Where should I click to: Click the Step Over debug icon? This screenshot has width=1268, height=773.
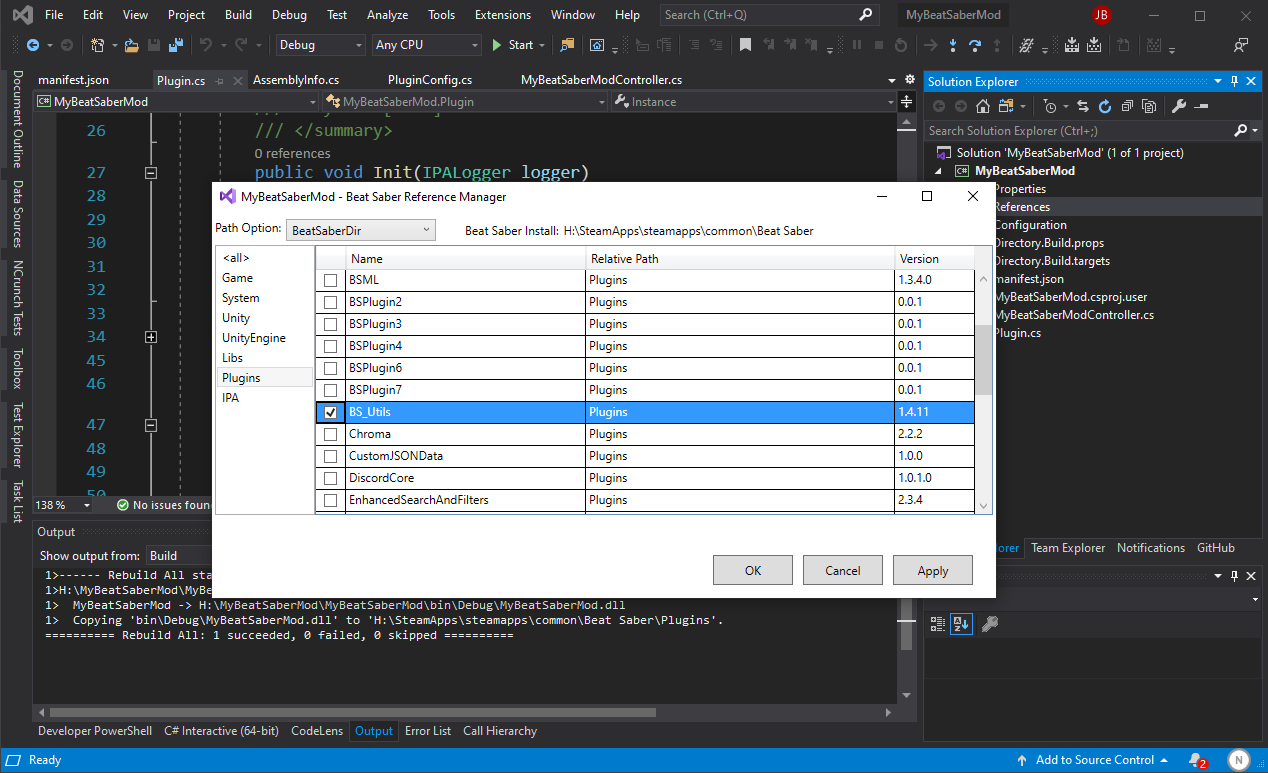(x=975, y=45)
